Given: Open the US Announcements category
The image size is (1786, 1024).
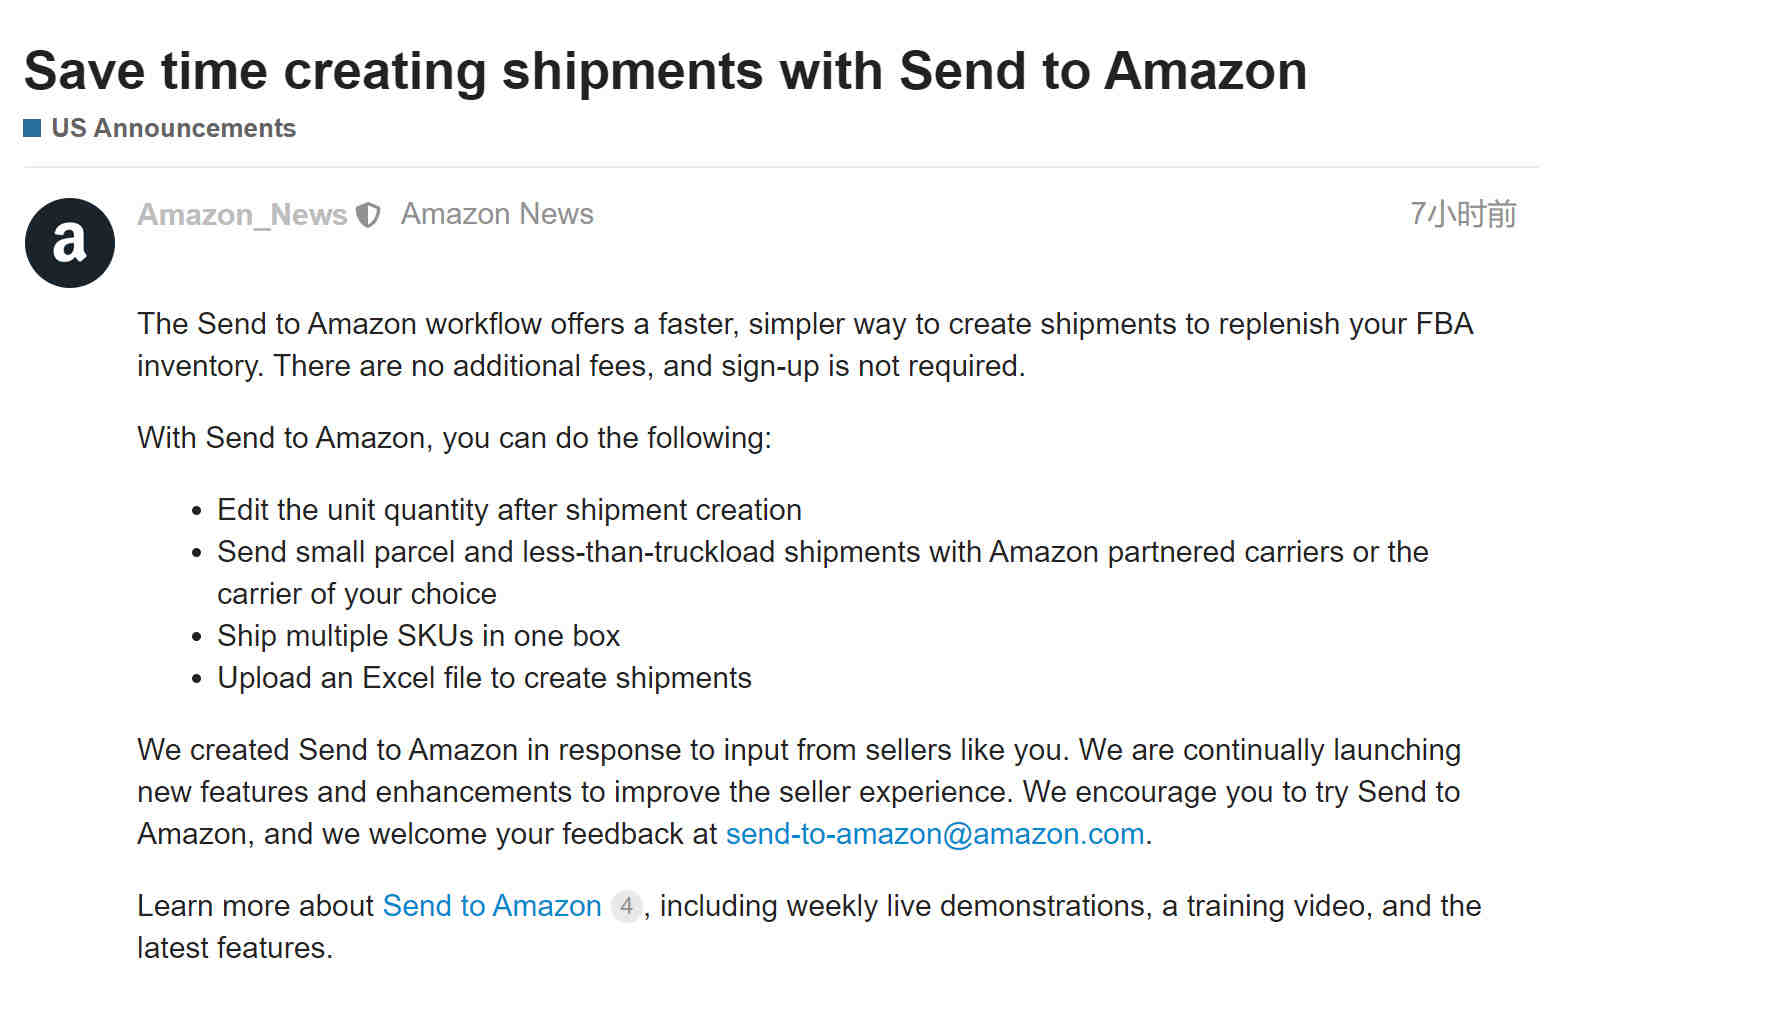Looking at the screenshot, I should click(x=173, y=128).
